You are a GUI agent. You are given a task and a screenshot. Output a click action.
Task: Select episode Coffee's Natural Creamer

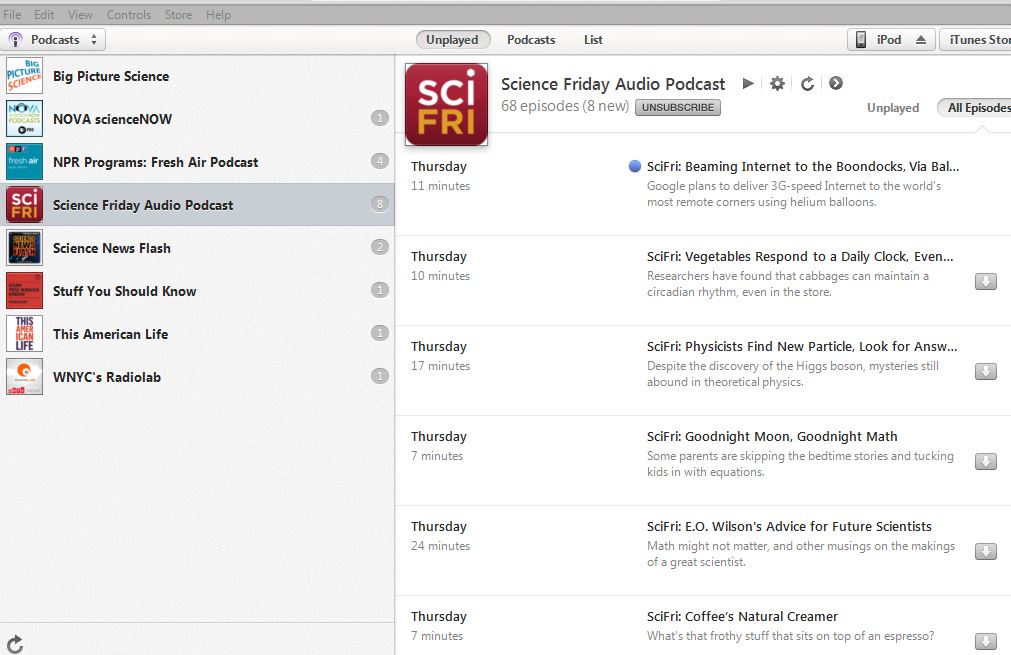coord(703,625)
